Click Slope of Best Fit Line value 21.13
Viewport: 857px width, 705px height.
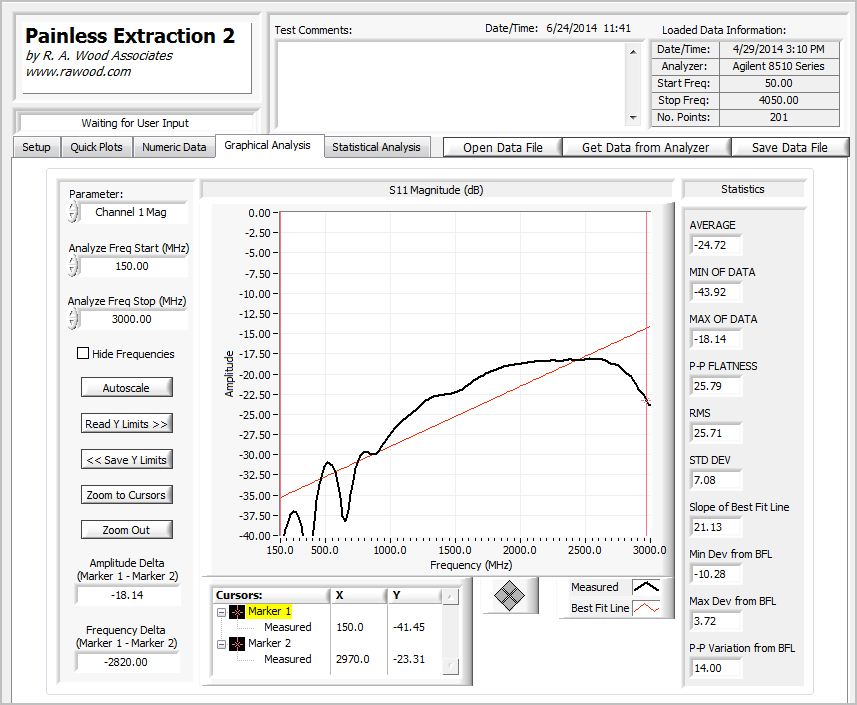716,527
